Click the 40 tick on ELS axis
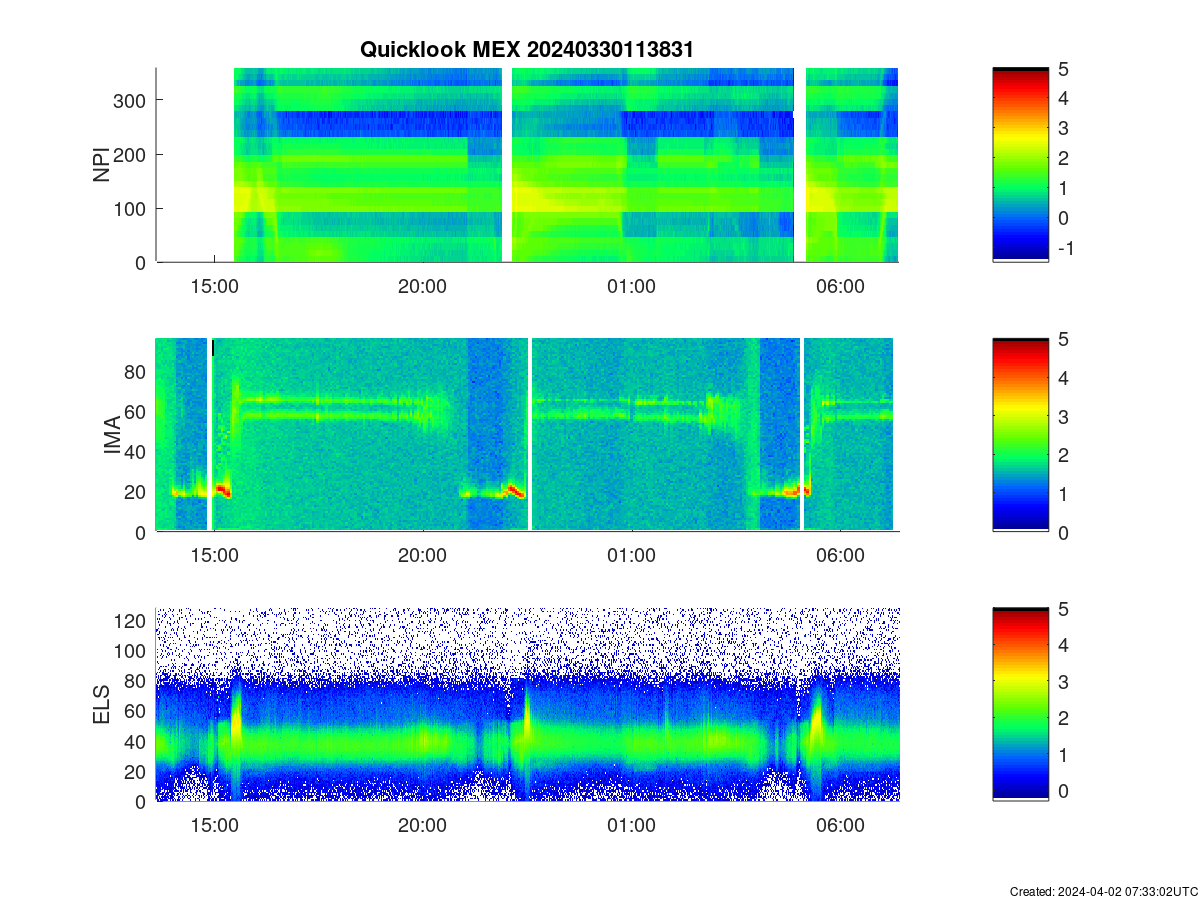Screen dimensions: 1200x900 point(136,741)
